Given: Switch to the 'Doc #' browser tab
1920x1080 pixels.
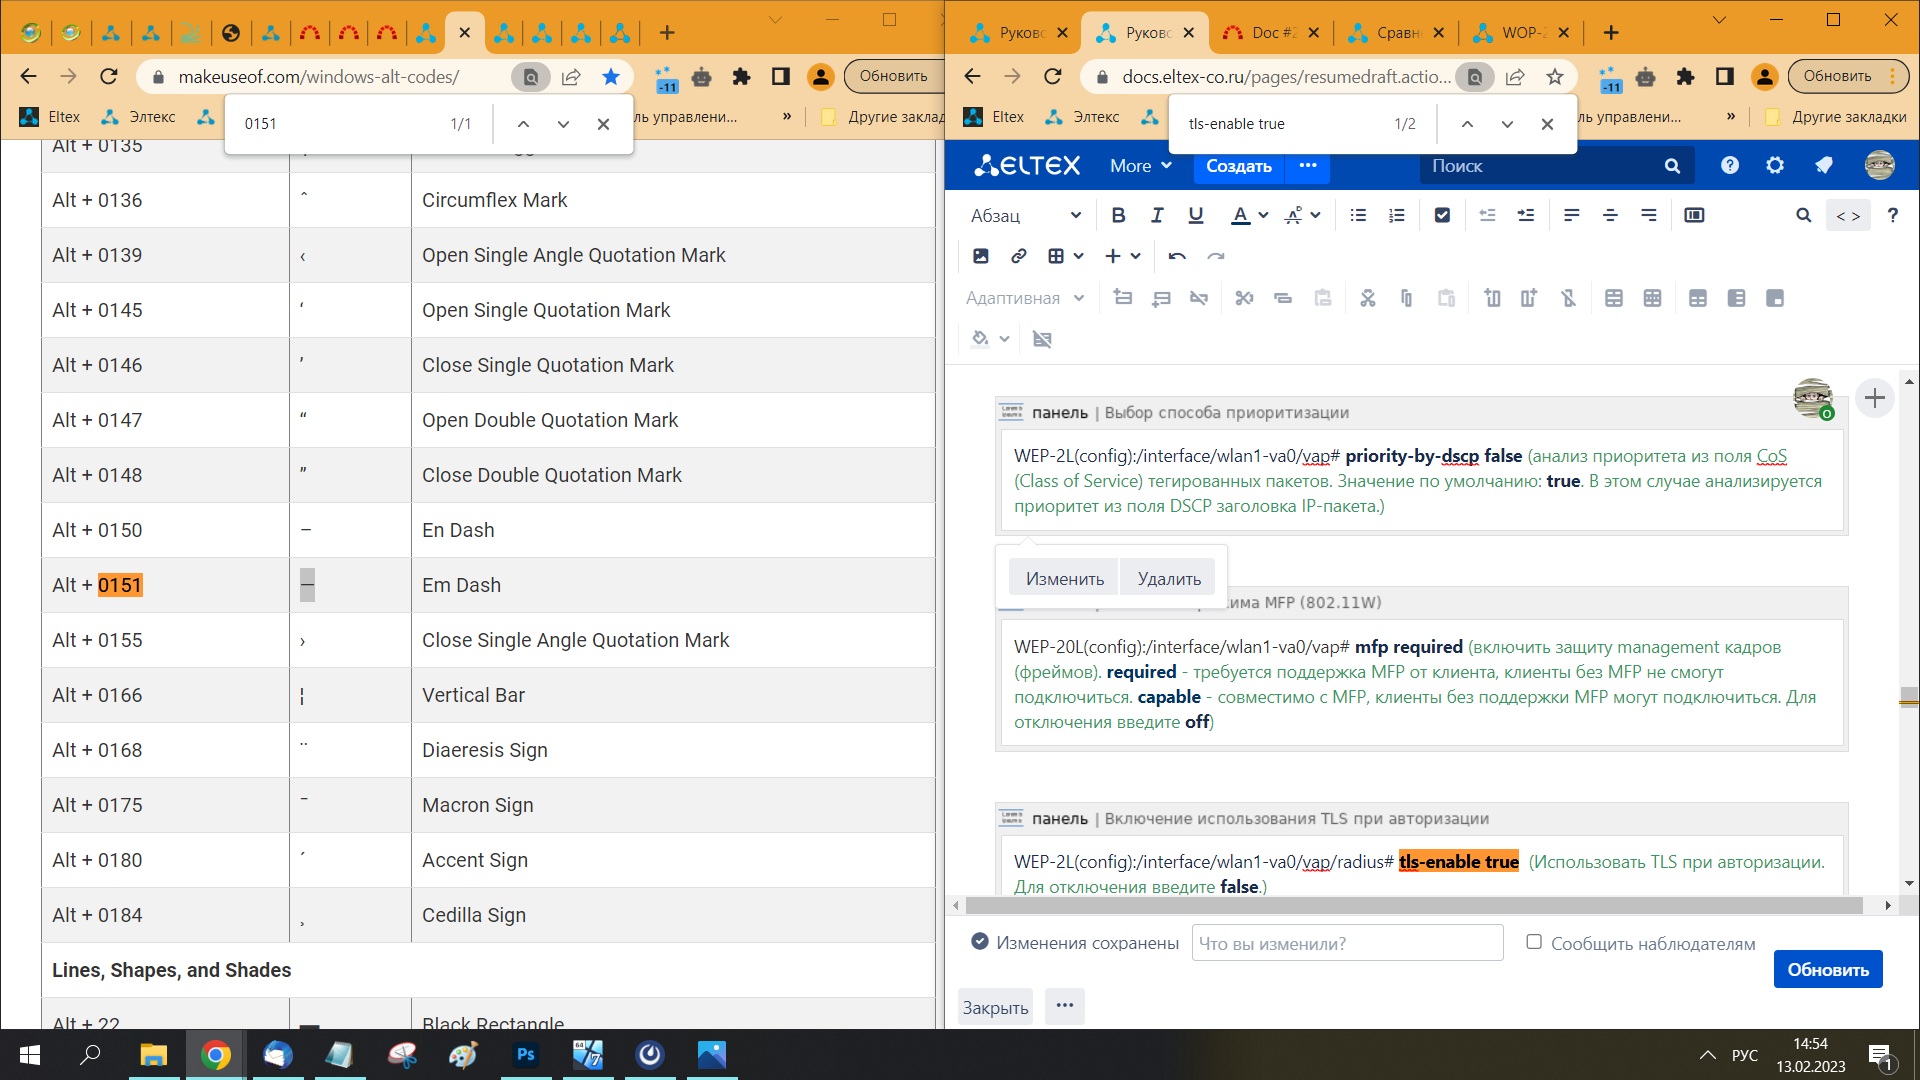Looking at the screenshot, I should [x=1262, y=33].
